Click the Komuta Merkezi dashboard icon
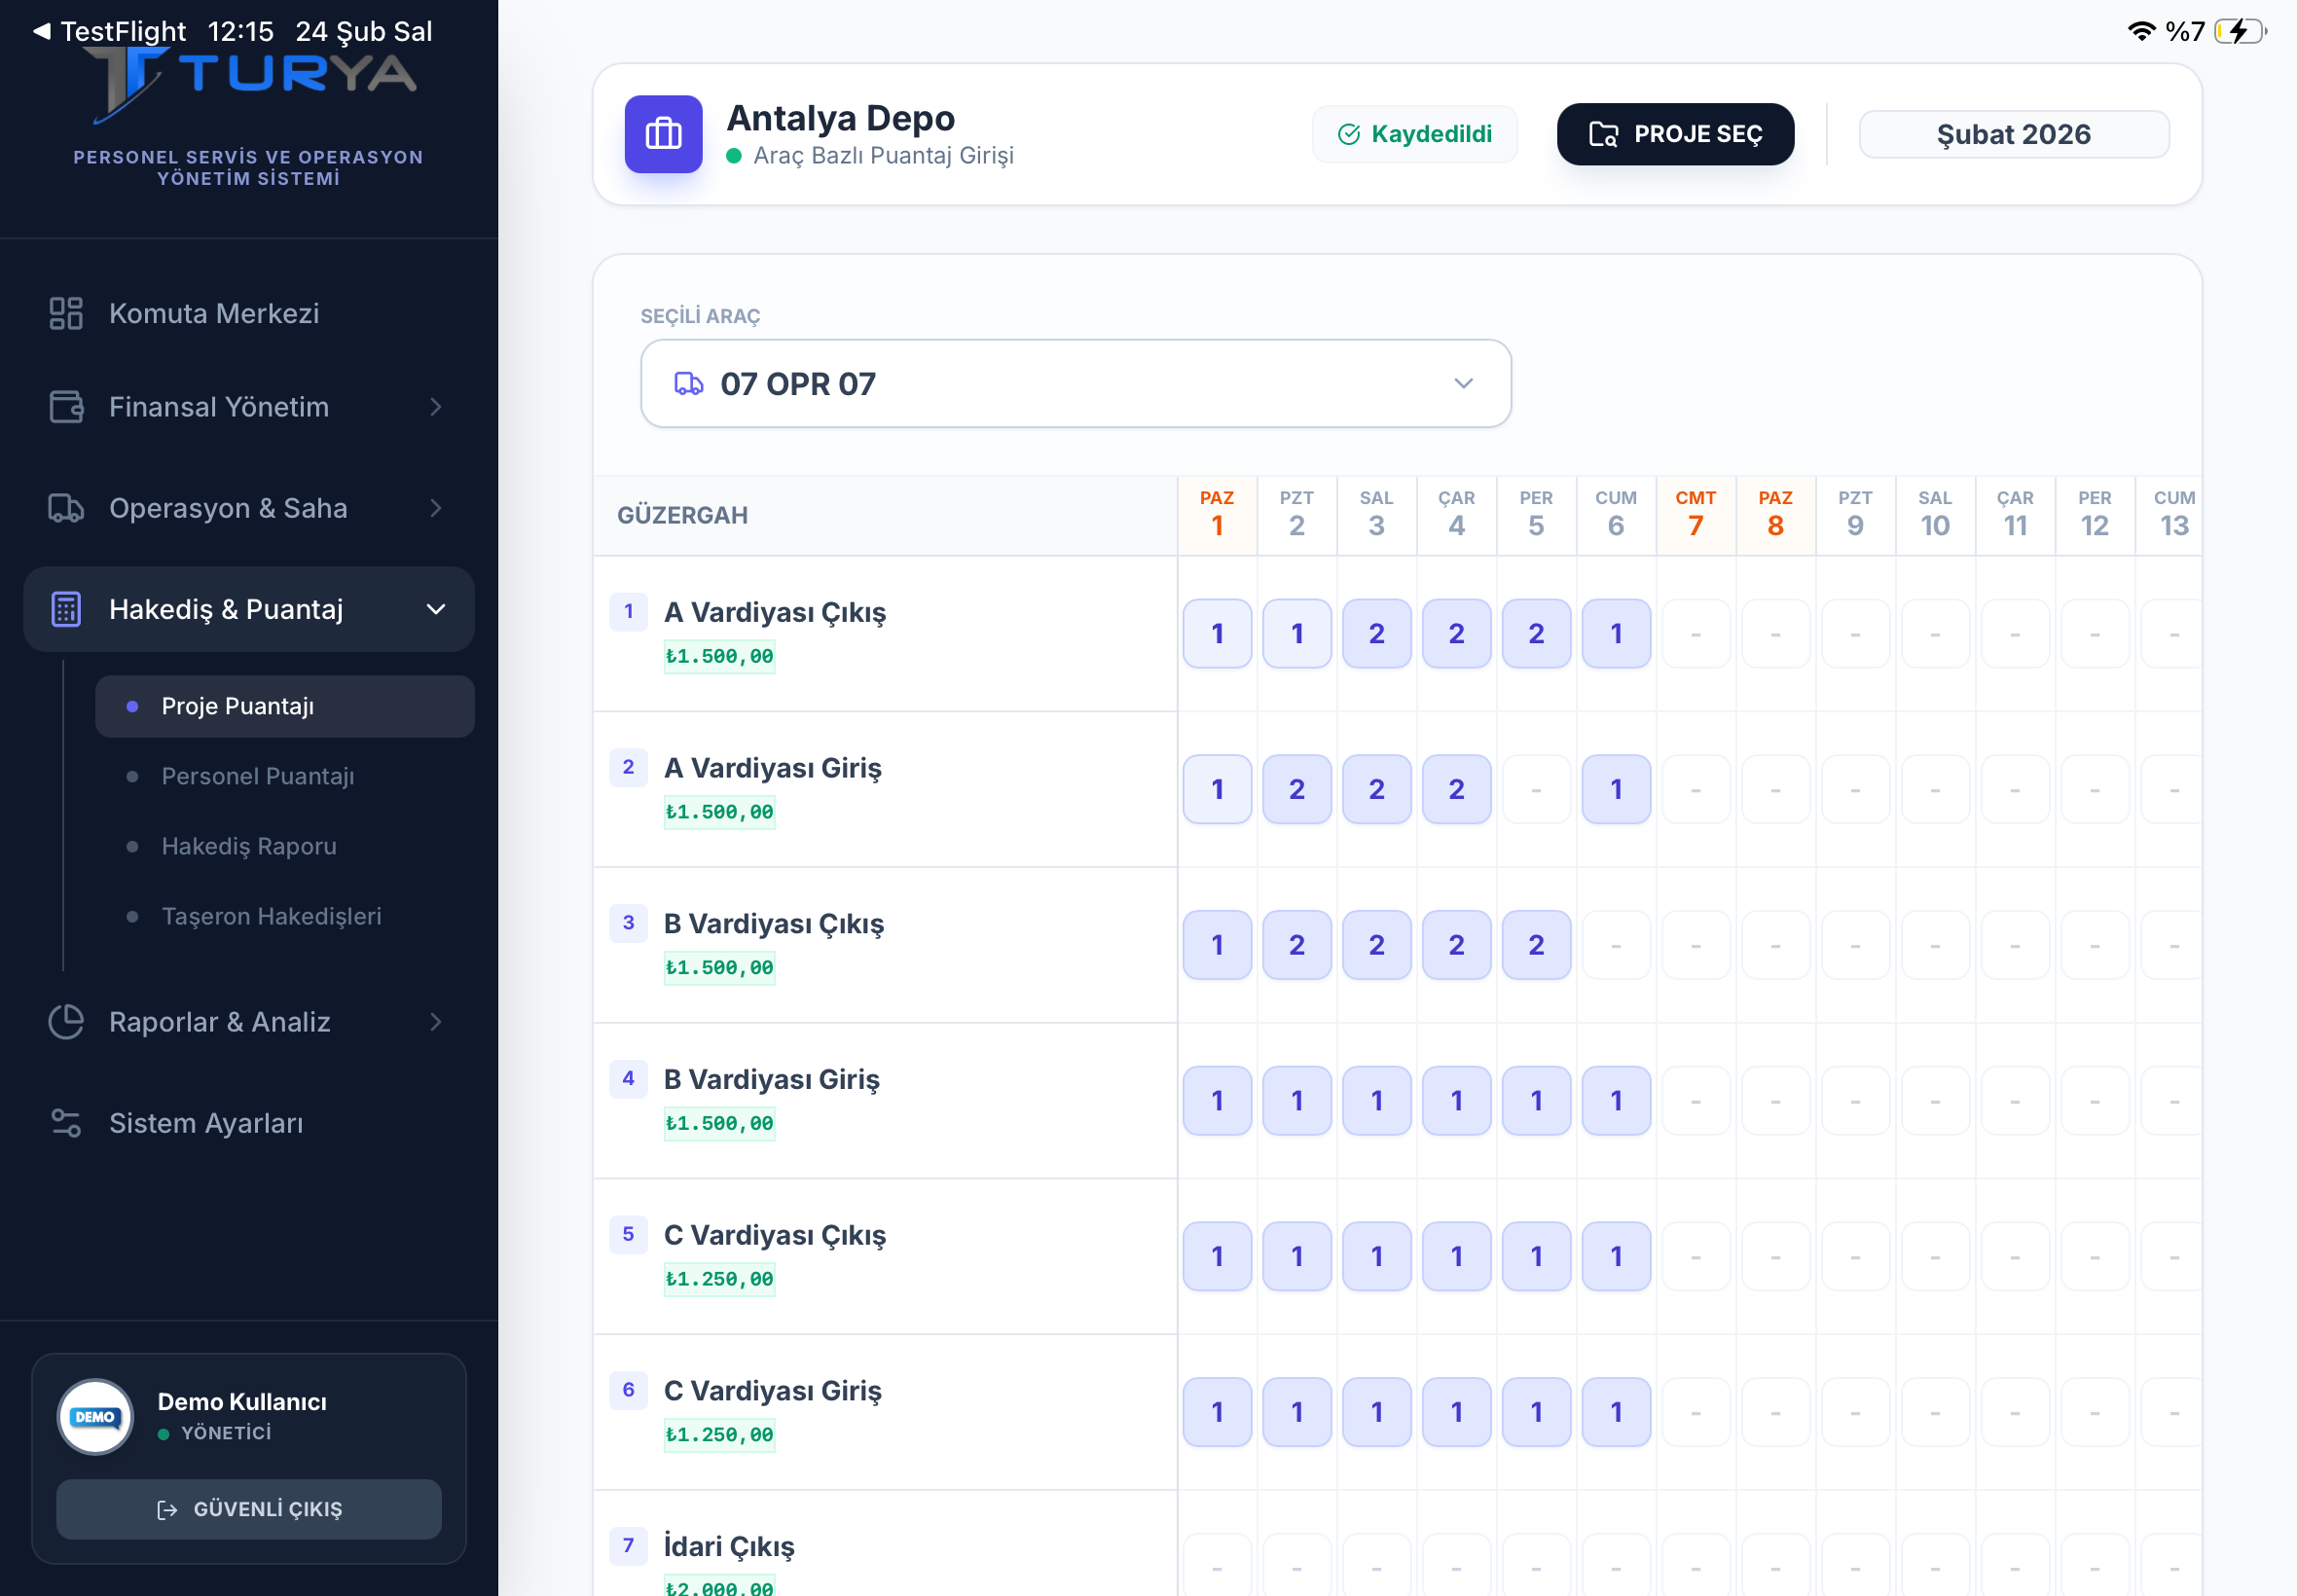The height and width of the screenshot is (1596, 2297). point(66,313)
